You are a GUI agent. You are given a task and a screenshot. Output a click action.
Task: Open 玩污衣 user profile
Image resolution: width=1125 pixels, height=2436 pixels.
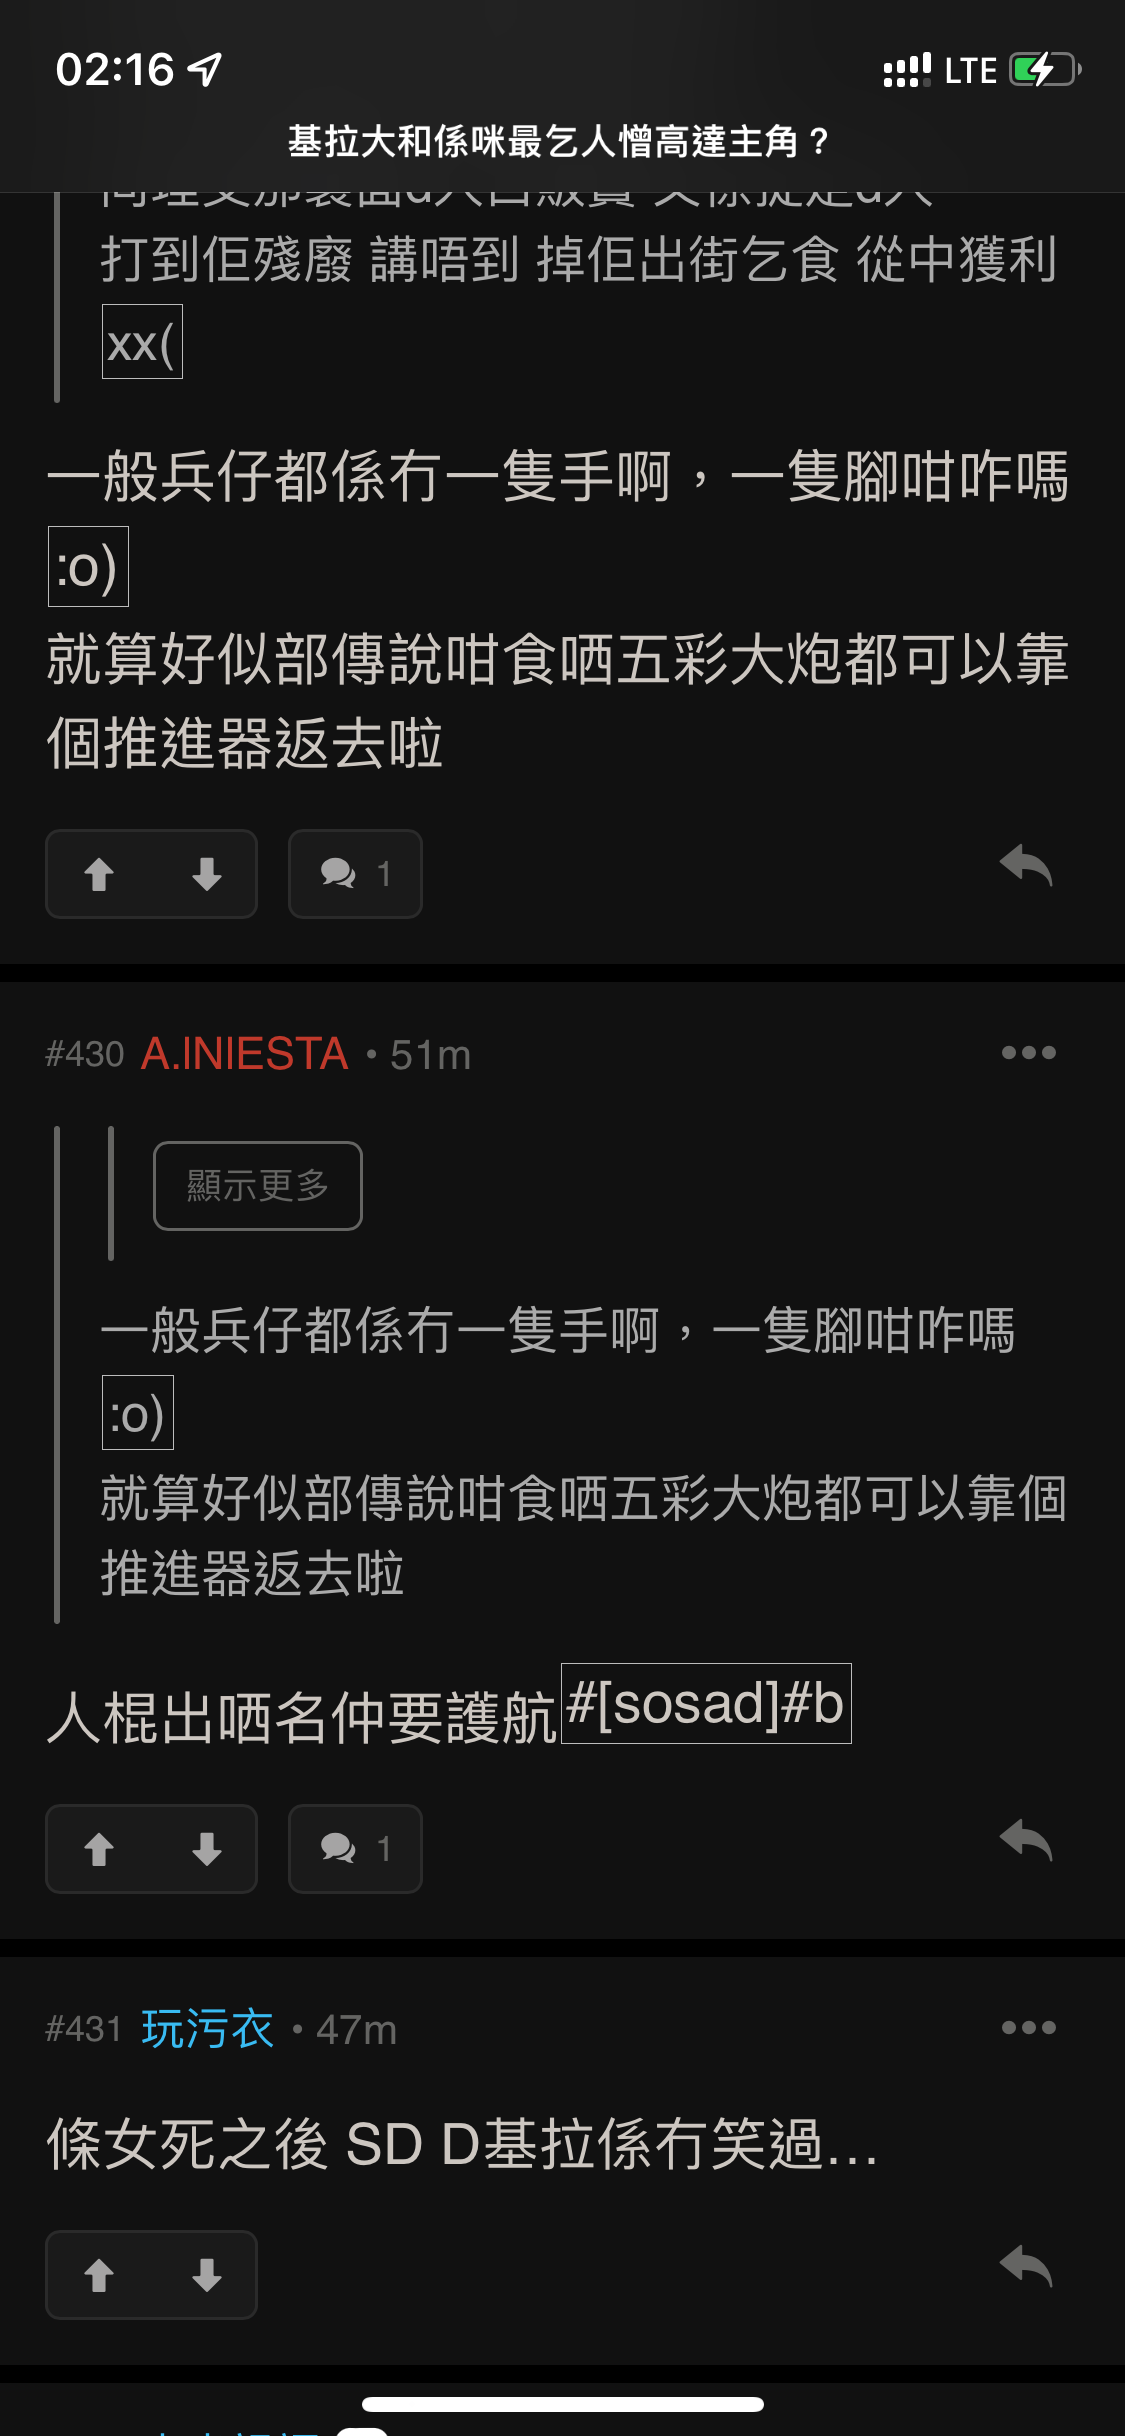(x=207, y=2029)
